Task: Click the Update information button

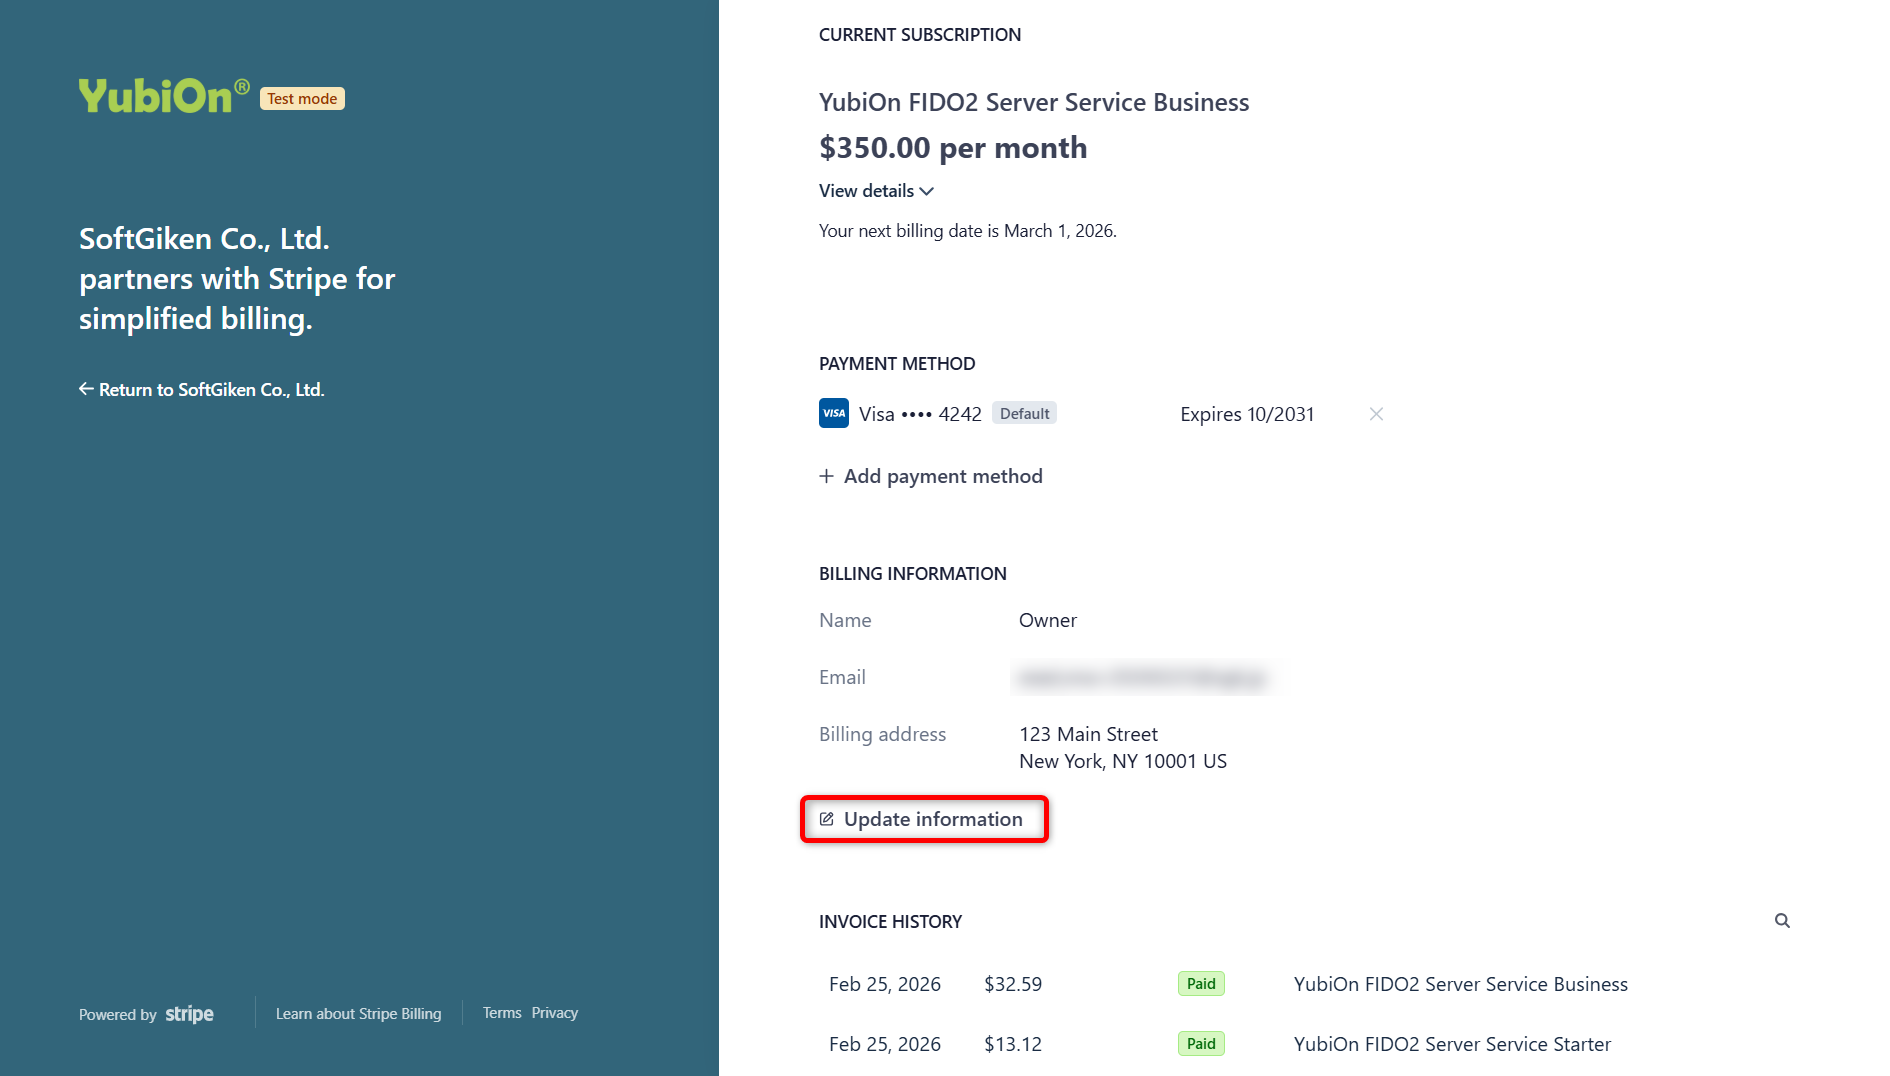Action: pos(923,818)
